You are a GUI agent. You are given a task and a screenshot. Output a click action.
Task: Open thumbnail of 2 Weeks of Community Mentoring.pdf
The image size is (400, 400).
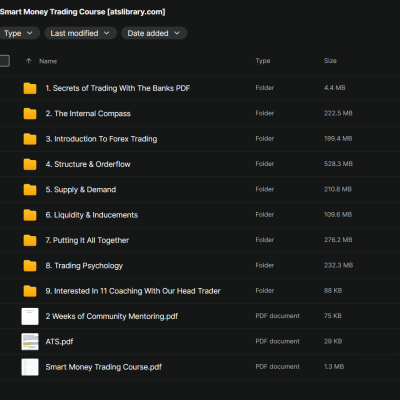[x=30, y=316]
